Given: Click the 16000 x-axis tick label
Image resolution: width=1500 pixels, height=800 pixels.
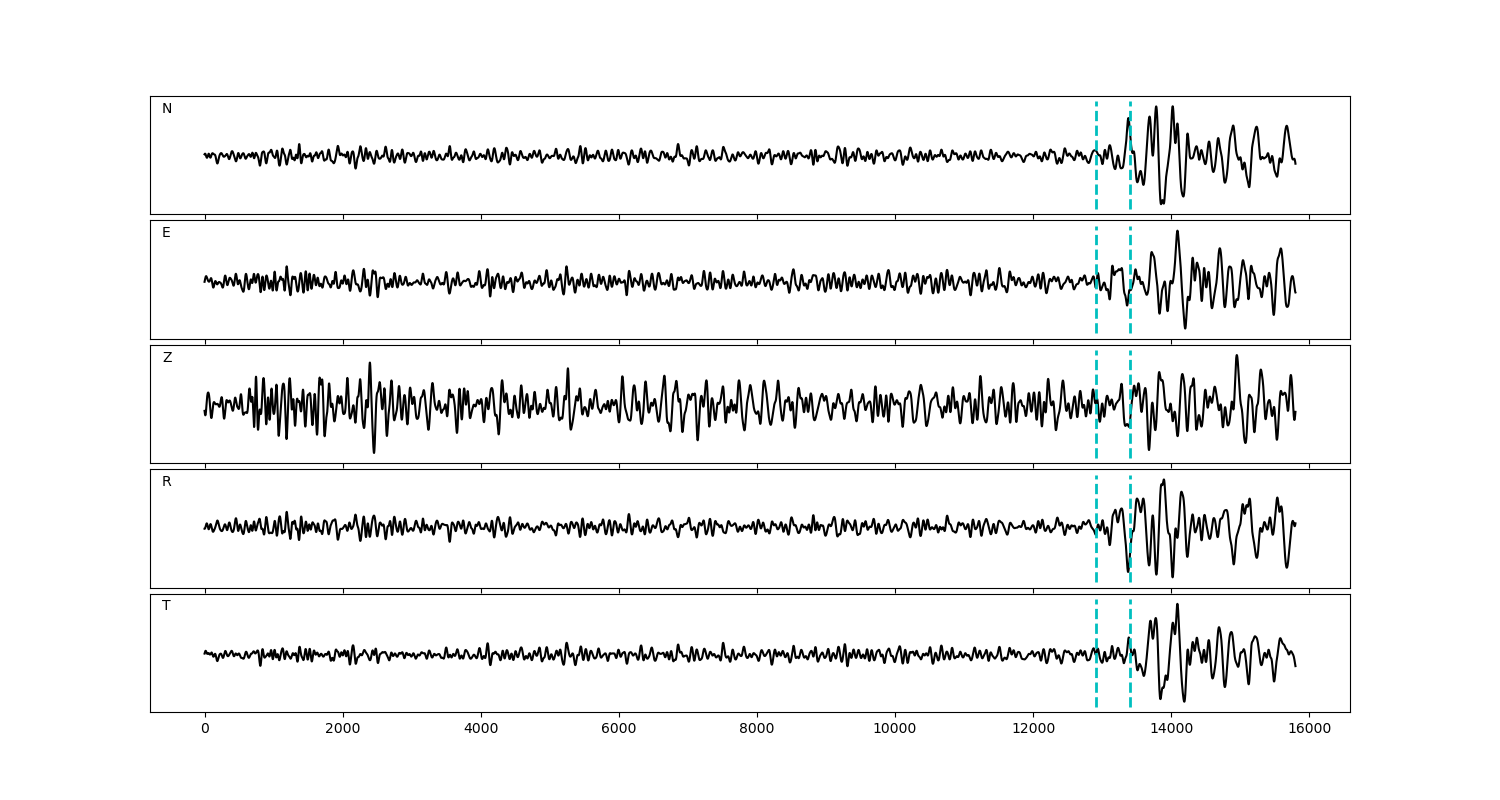Looking at the screenshot, I should click(x=1309, y=730).
